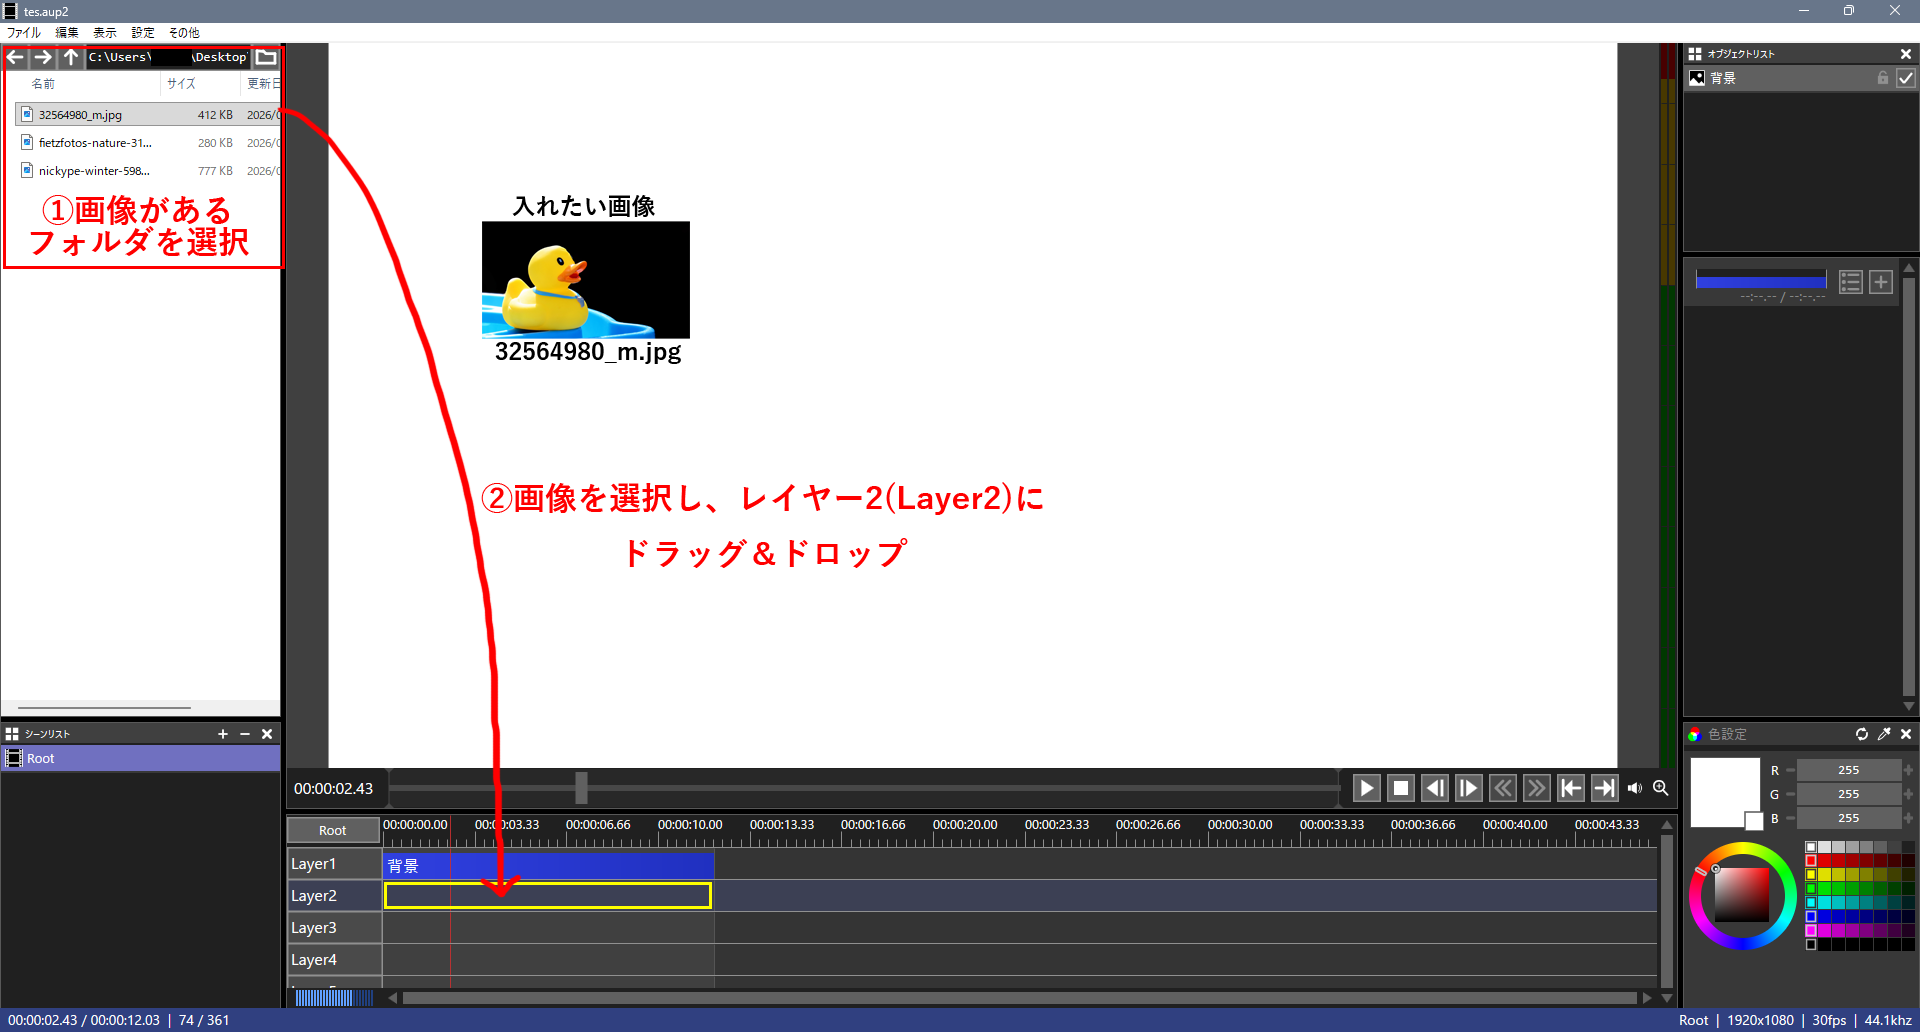Open the ファイル menu

click(23, 33)
